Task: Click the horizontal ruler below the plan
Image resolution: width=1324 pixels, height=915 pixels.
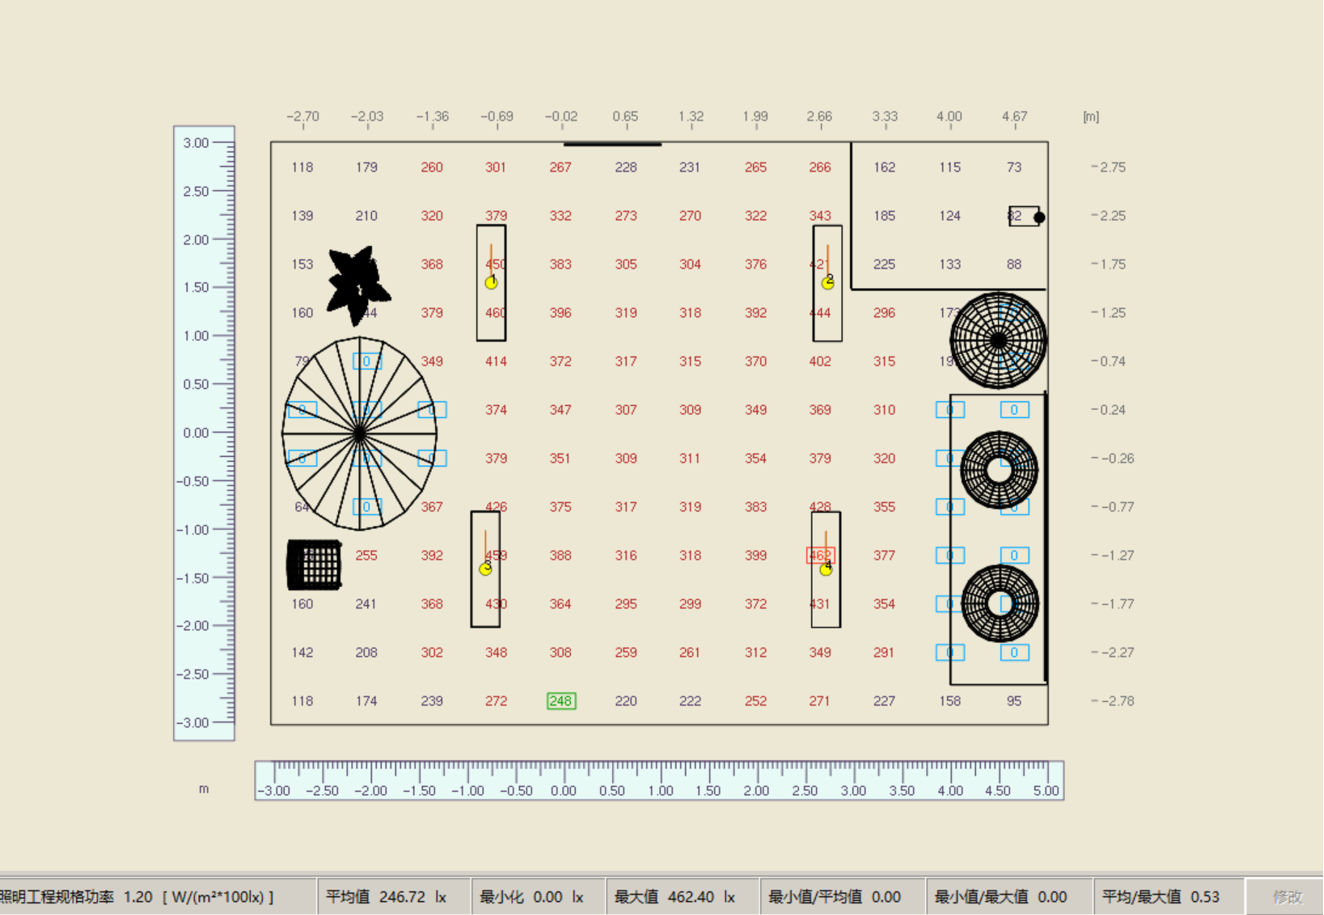Action: tap(659, 781)
